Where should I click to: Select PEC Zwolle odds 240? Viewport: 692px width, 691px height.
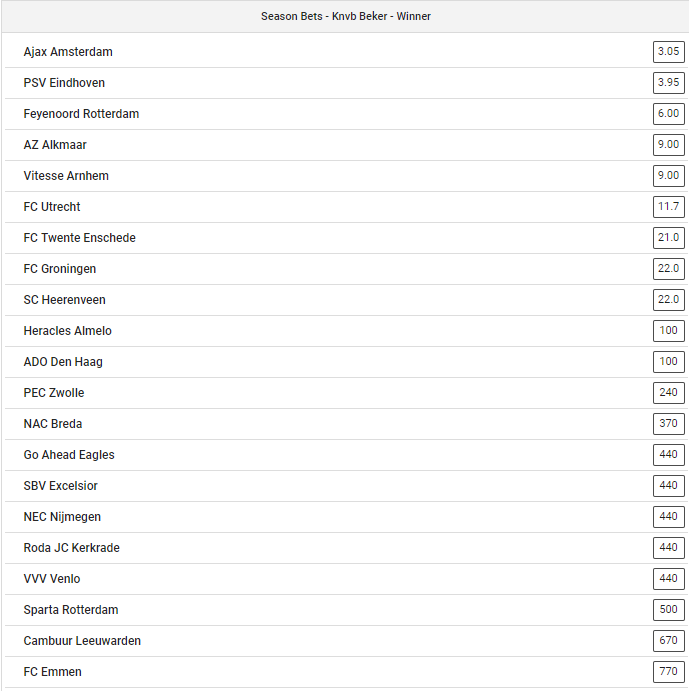(x=668, y=393)
